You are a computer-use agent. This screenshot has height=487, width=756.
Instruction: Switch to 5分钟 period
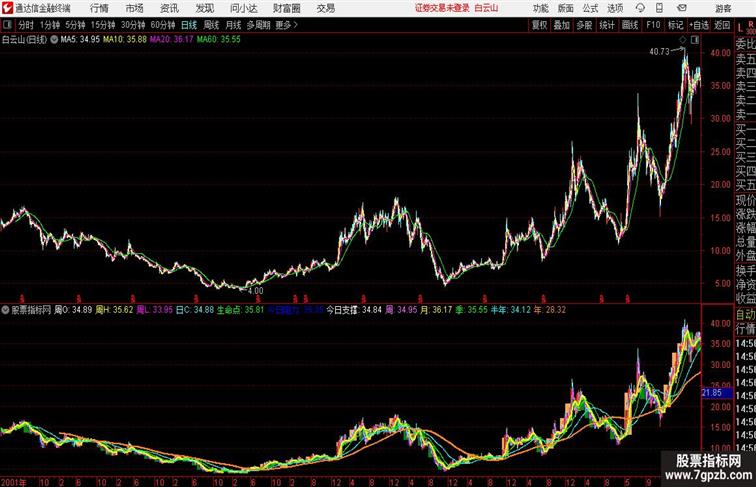(x=75, y=25)
